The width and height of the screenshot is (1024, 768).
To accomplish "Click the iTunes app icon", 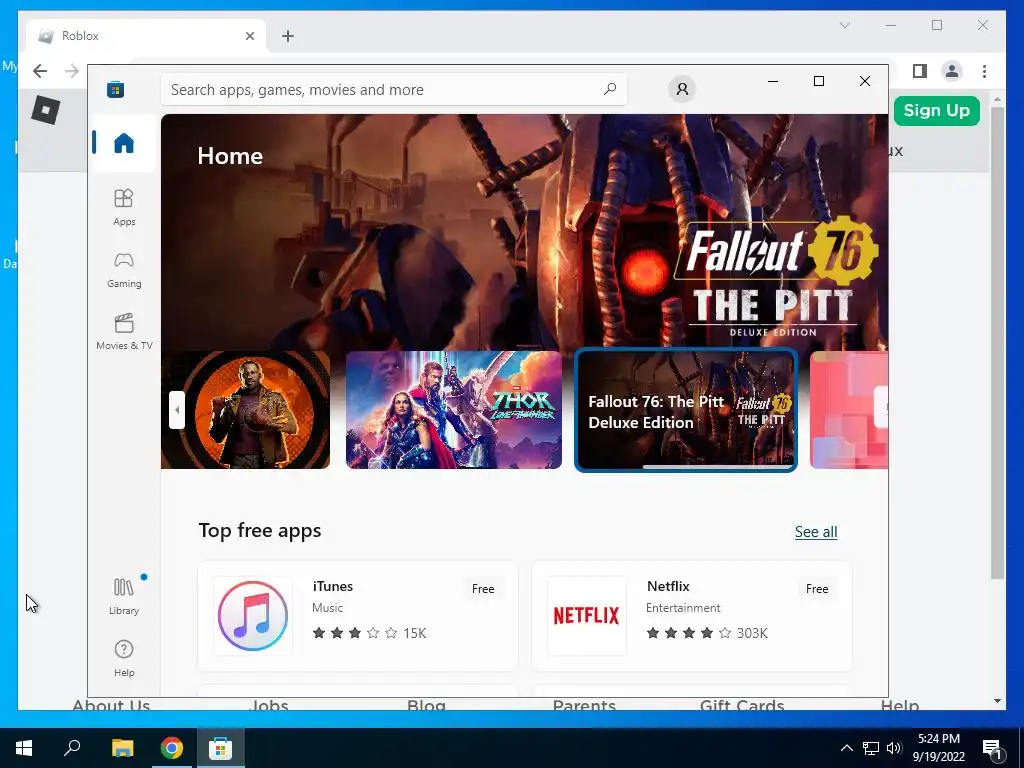I will click(x=253, y=616).
